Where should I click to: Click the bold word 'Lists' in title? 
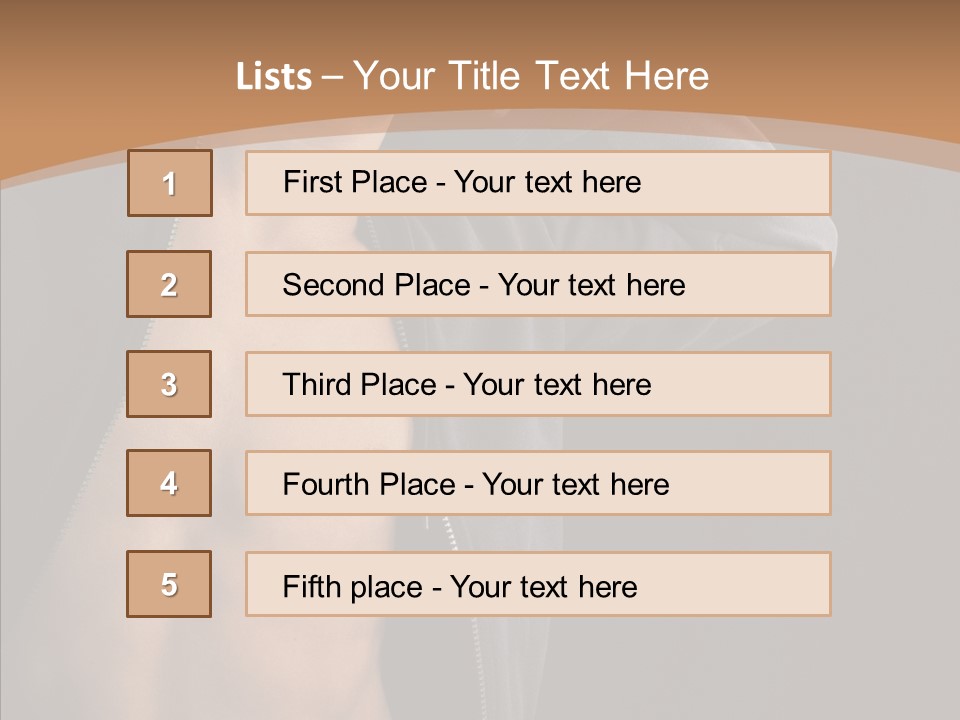pyautogui.click(x=274, y=77)
